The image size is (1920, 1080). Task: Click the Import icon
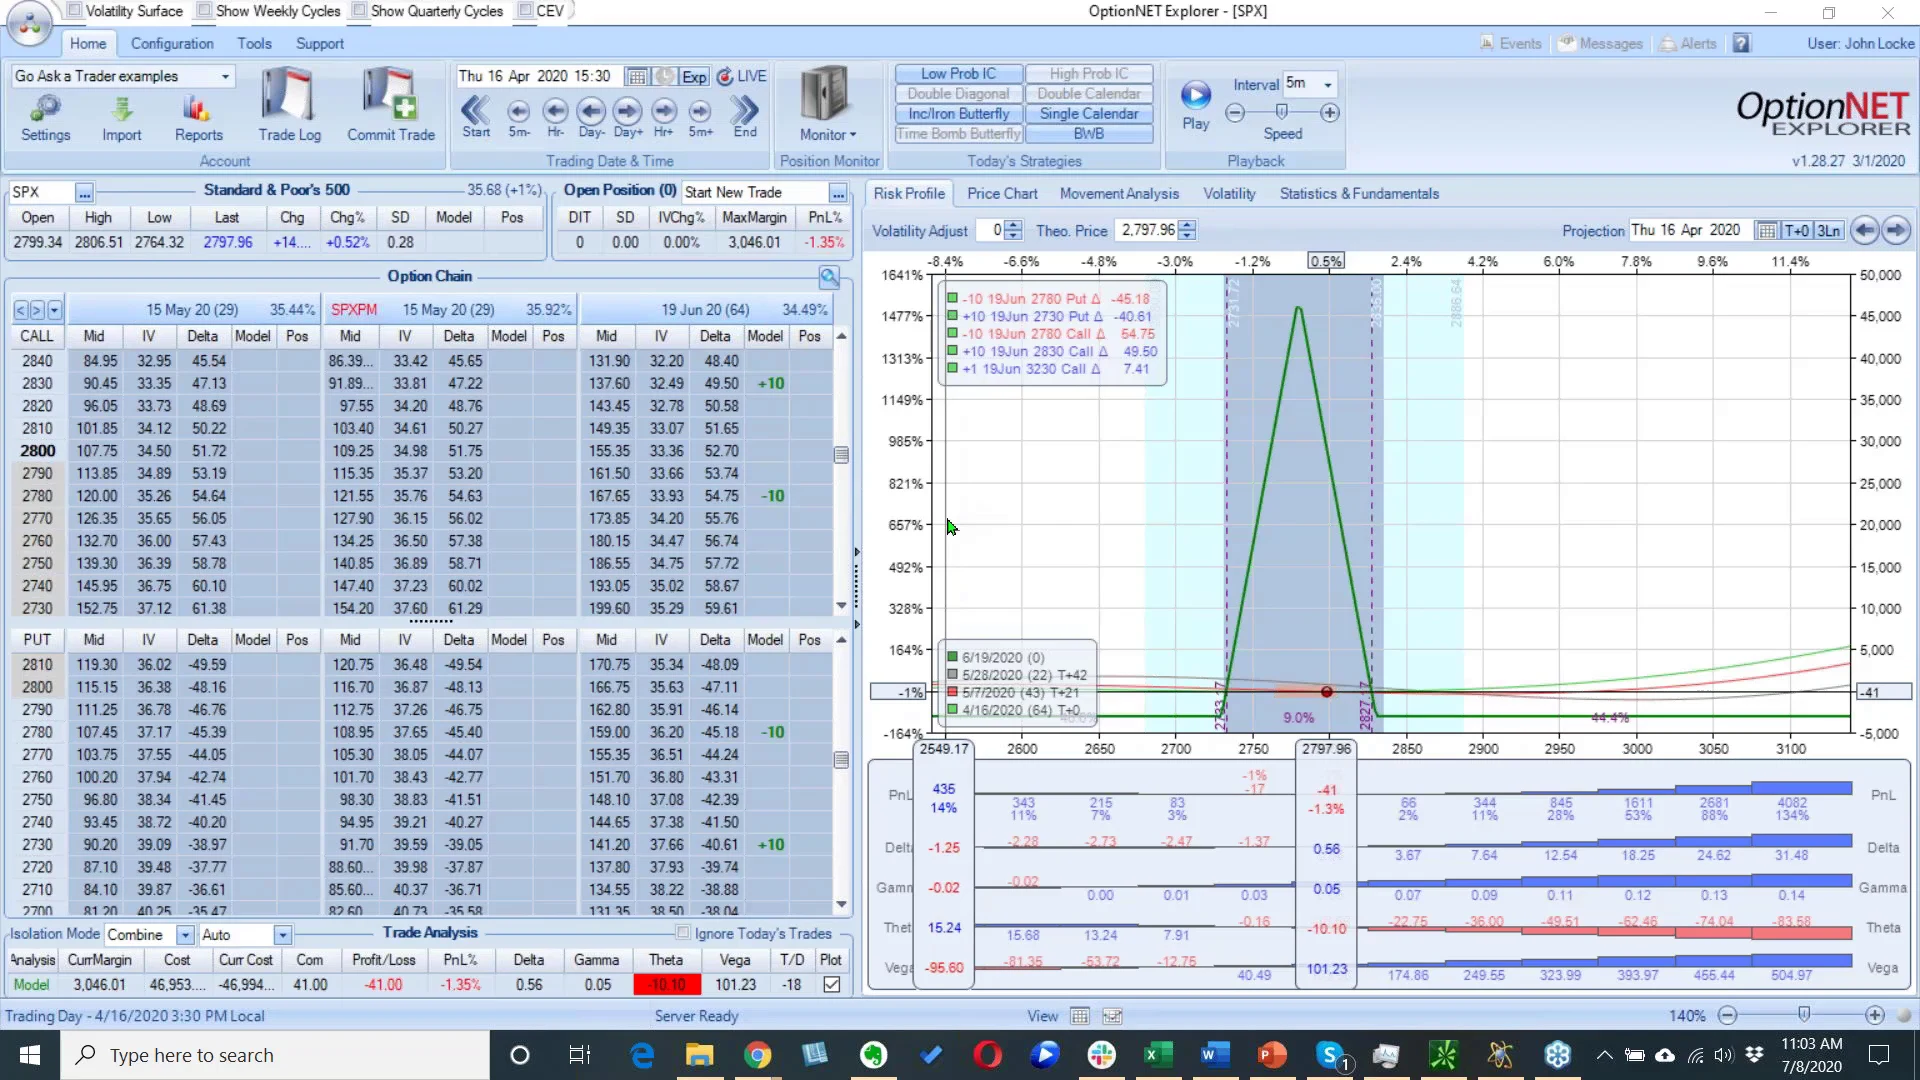121,118
